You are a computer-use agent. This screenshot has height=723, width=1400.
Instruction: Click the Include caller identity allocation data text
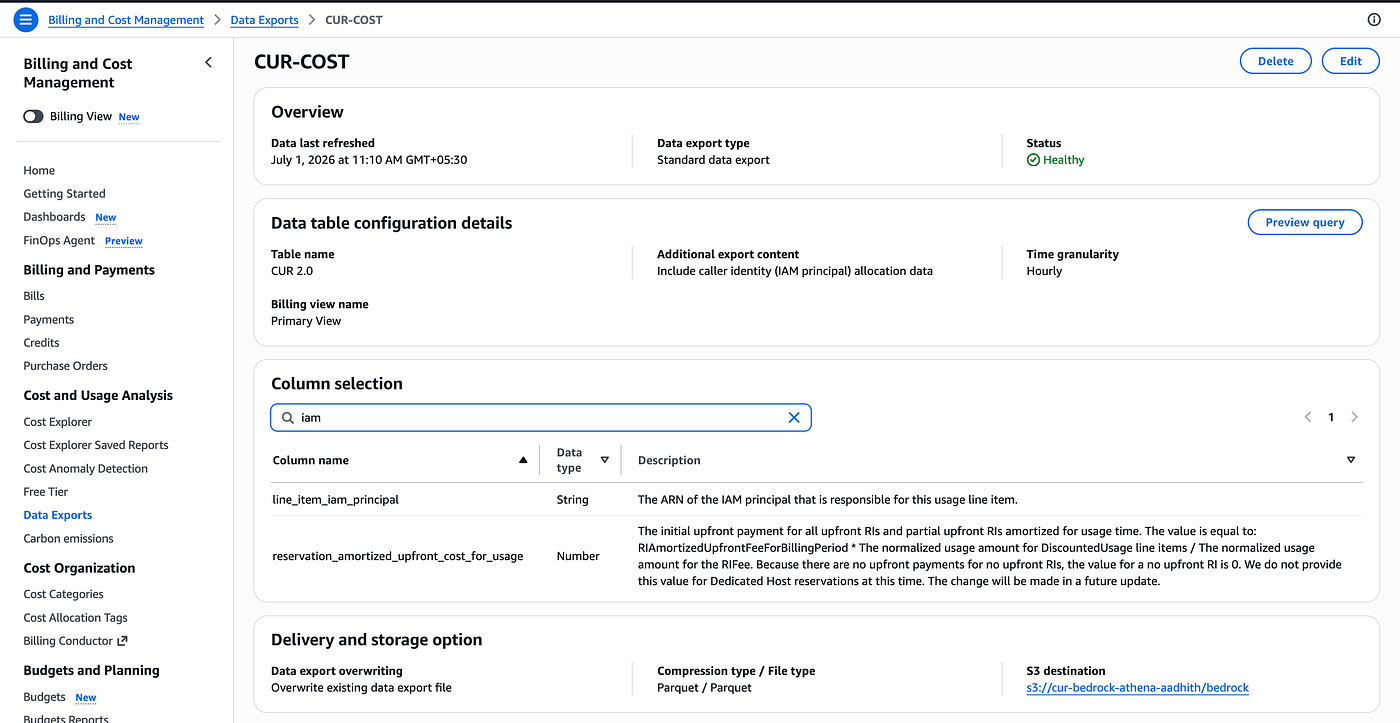pyautogui.click(x=795, y=271)
